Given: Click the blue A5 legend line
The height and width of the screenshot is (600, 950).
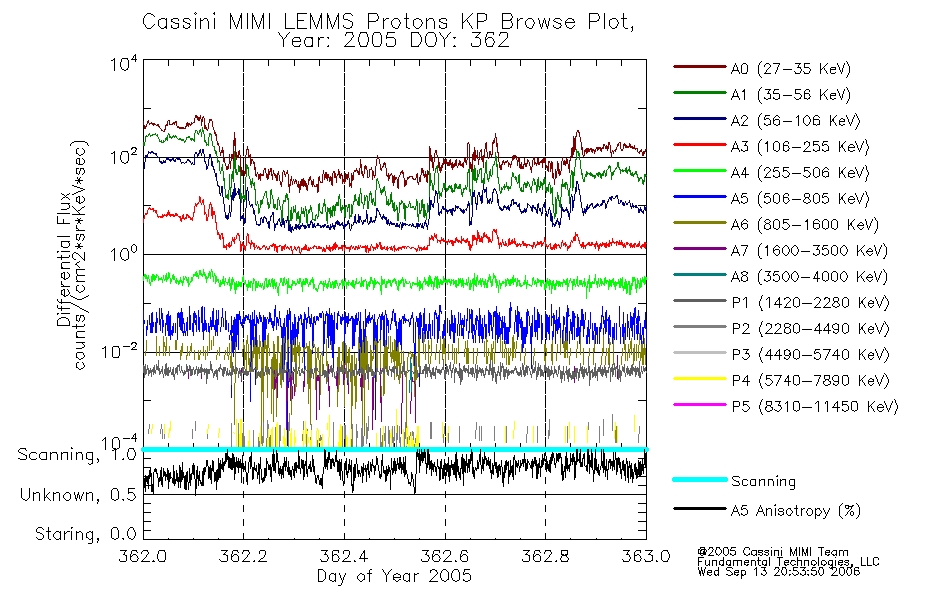Looking at the screenshot, I should click(x=699, y=197).
